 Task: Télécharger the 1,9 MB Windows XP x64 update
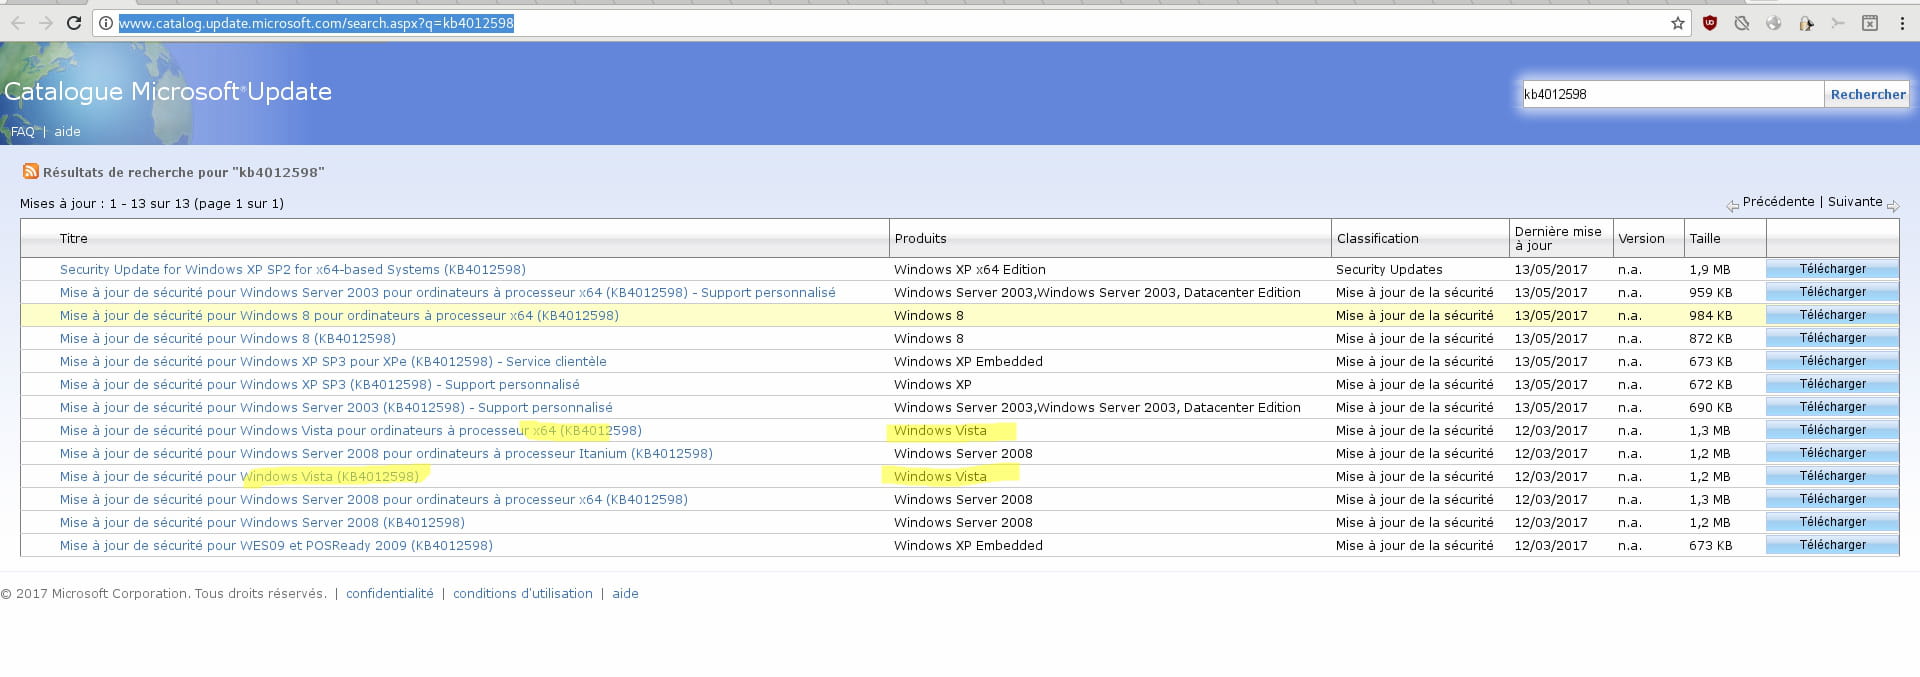pos(1832,269)
